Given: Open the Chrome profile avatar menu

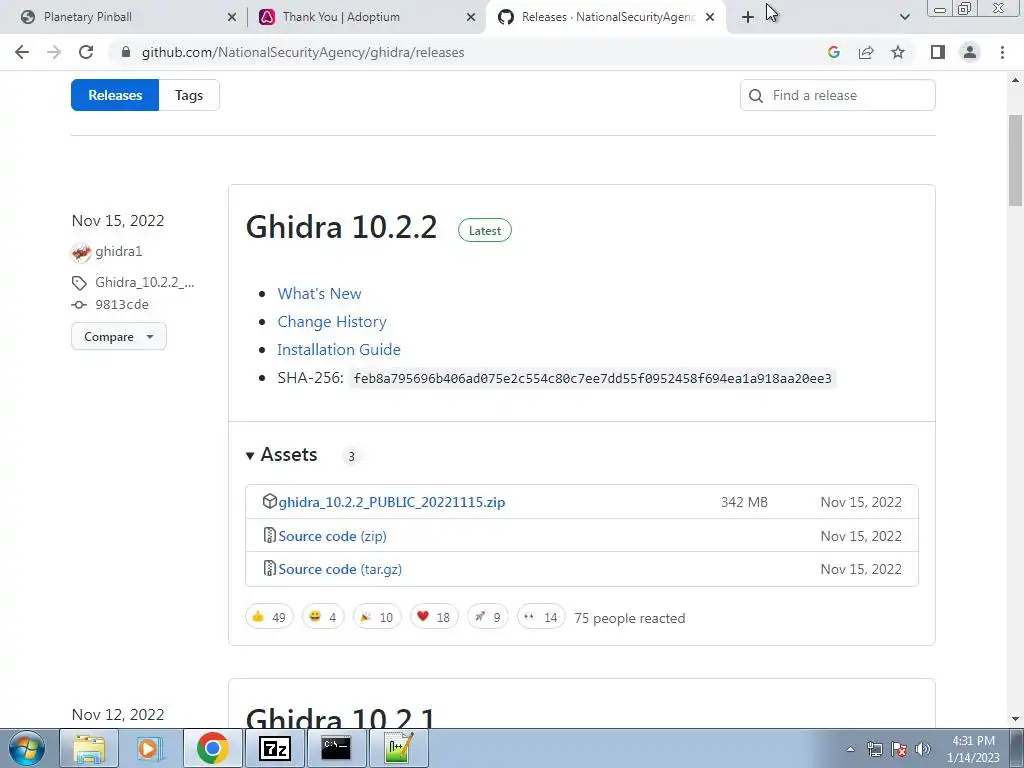Looking at the screenshot, I should click(x=970, y=52).
